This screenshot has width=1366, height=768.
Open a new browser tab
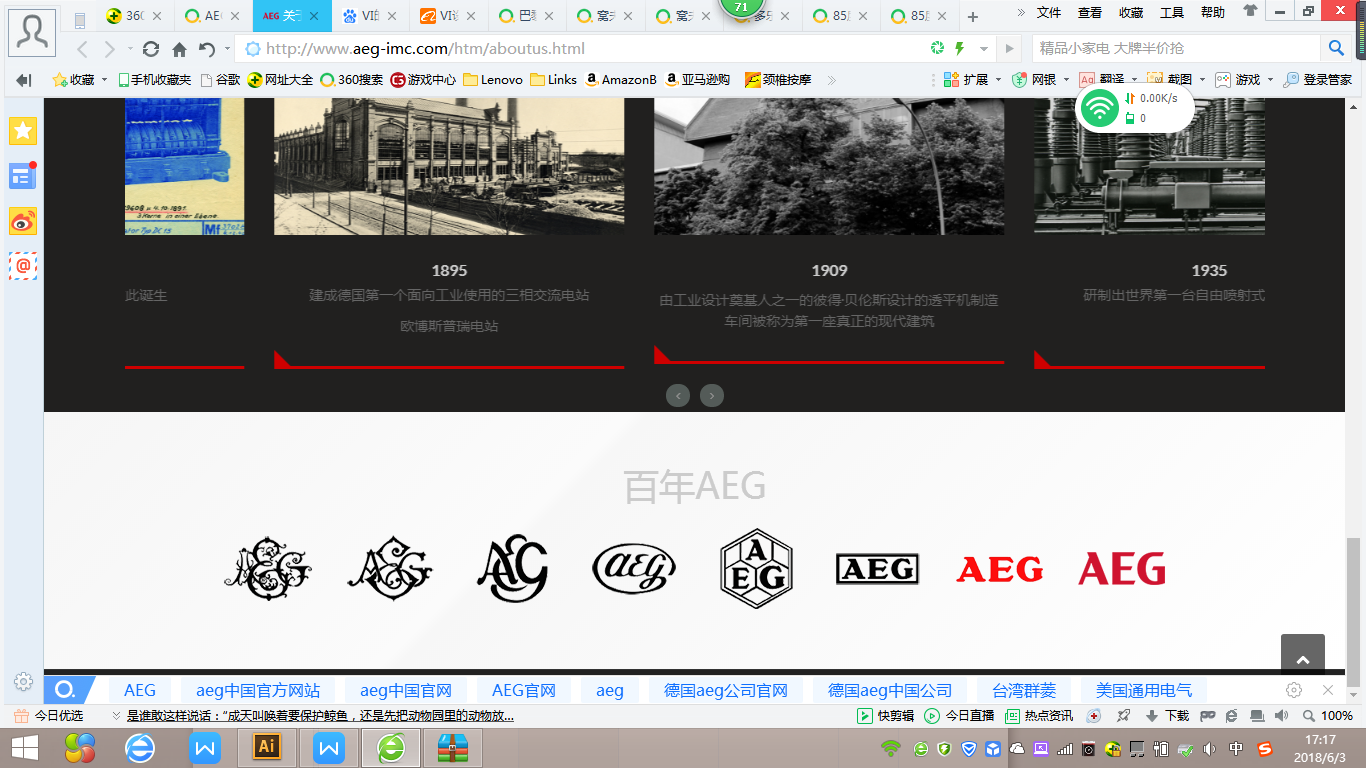click(x=973, y=17)
